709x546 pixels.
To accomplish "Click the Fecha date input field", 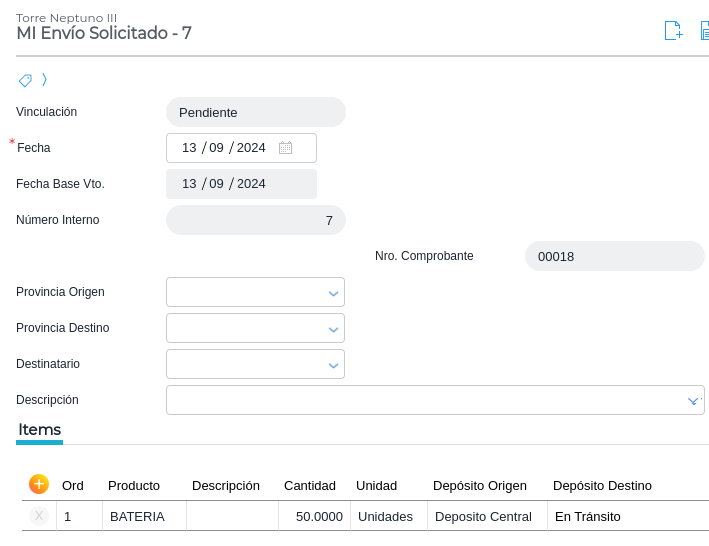I will pos(225,148).
